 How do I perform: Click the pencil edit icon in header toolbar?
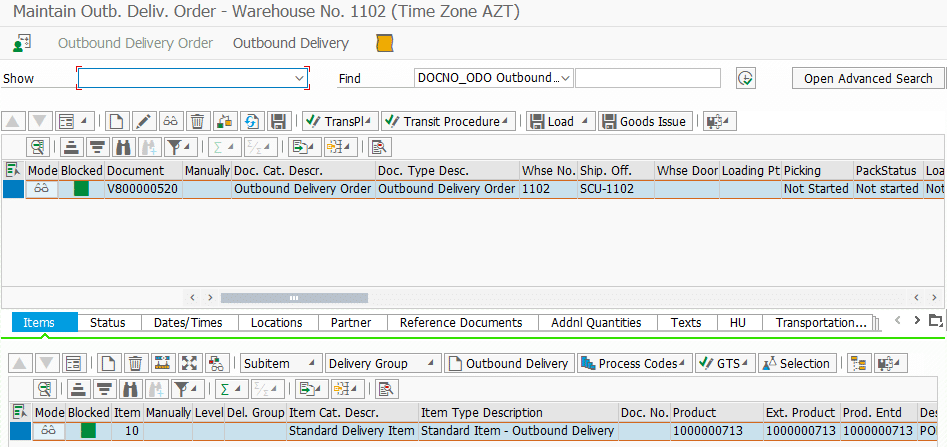coord(144,121)
